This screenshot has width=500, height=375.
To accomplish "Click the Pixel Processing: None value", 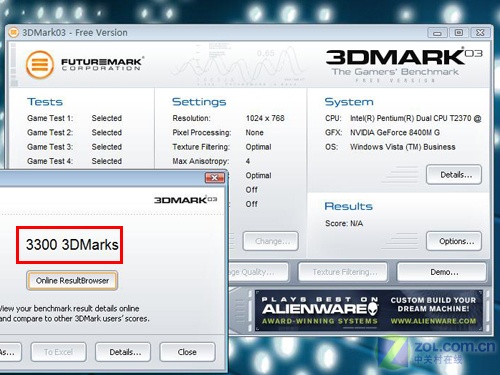I will point(255,133).
